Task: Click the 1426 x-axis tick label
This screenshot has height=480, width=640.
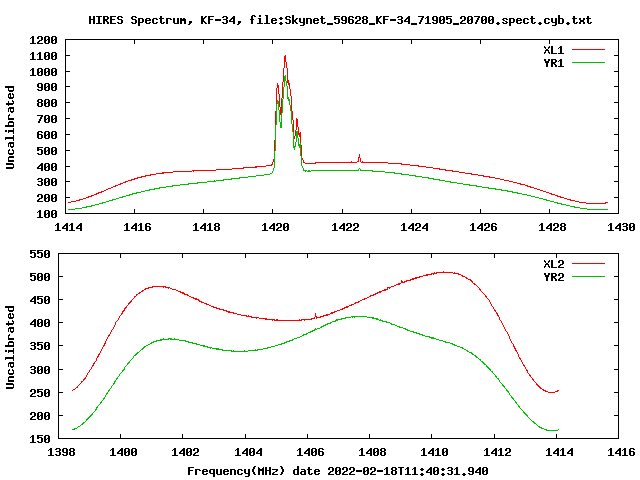Action: (x=483, y=227)
